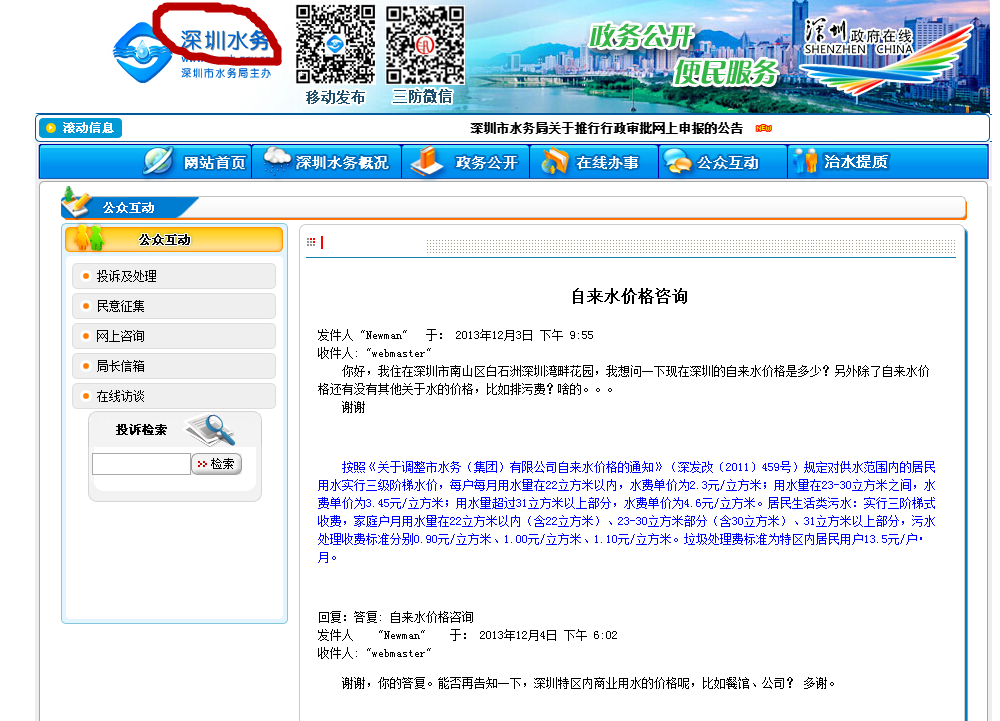
Task: Go to 局长信箱 in sidebar
Action: pos(121,366)
